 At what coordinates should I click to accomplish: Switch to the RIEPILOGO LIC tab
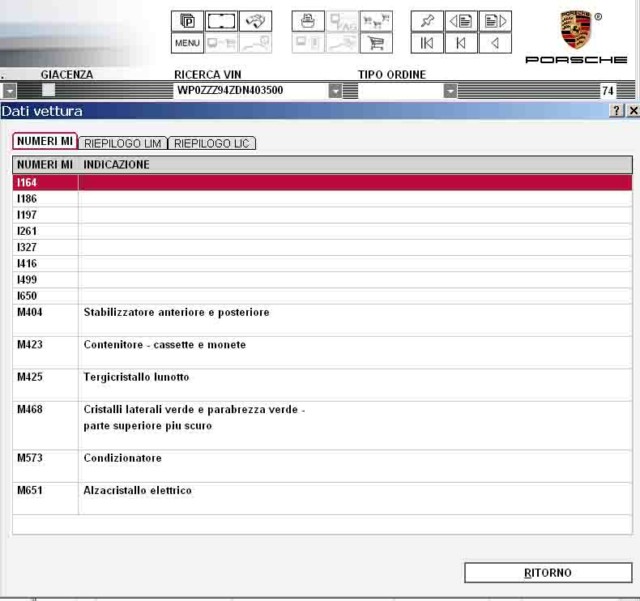[x=211, y=143]
